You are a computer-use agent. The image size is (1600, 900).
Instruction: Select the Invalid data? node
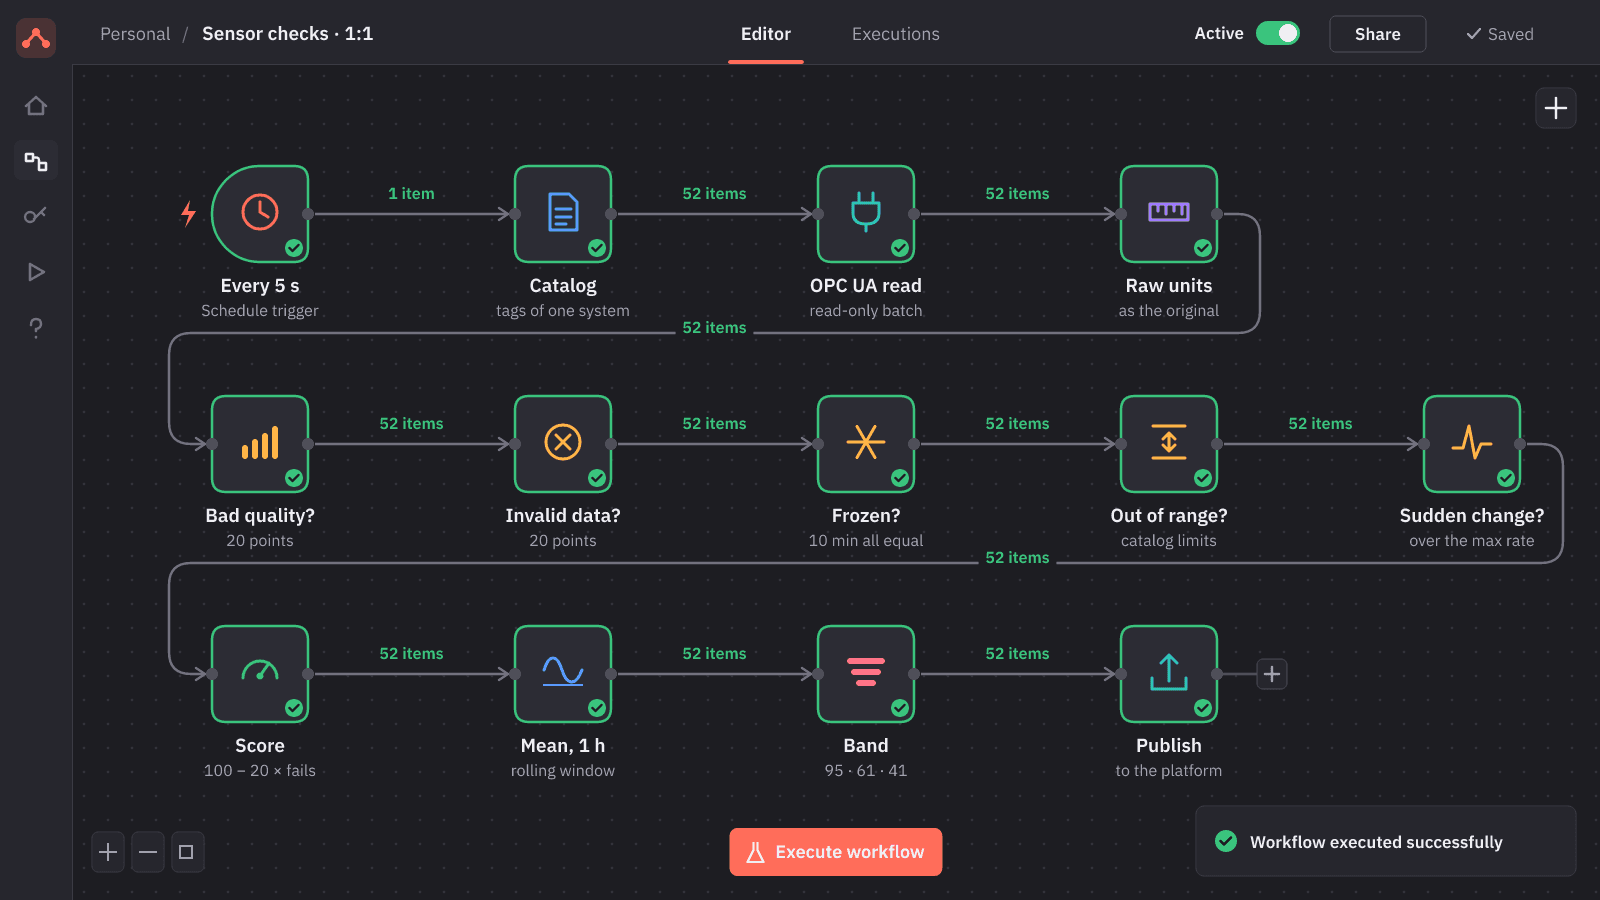click(563, 444)
